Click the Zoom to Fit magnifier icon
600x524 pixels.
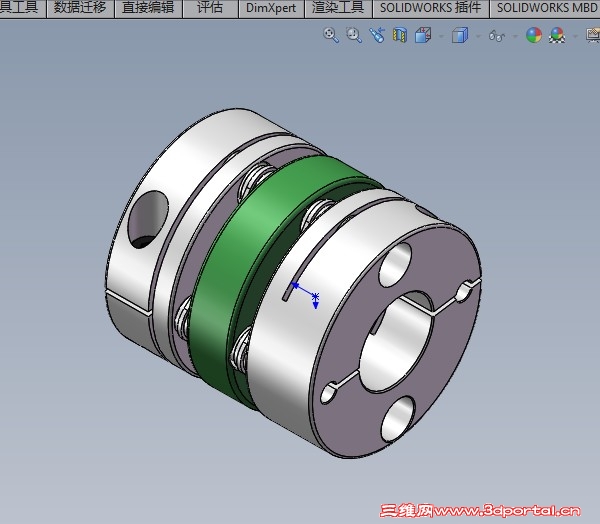tap(331, 35)
